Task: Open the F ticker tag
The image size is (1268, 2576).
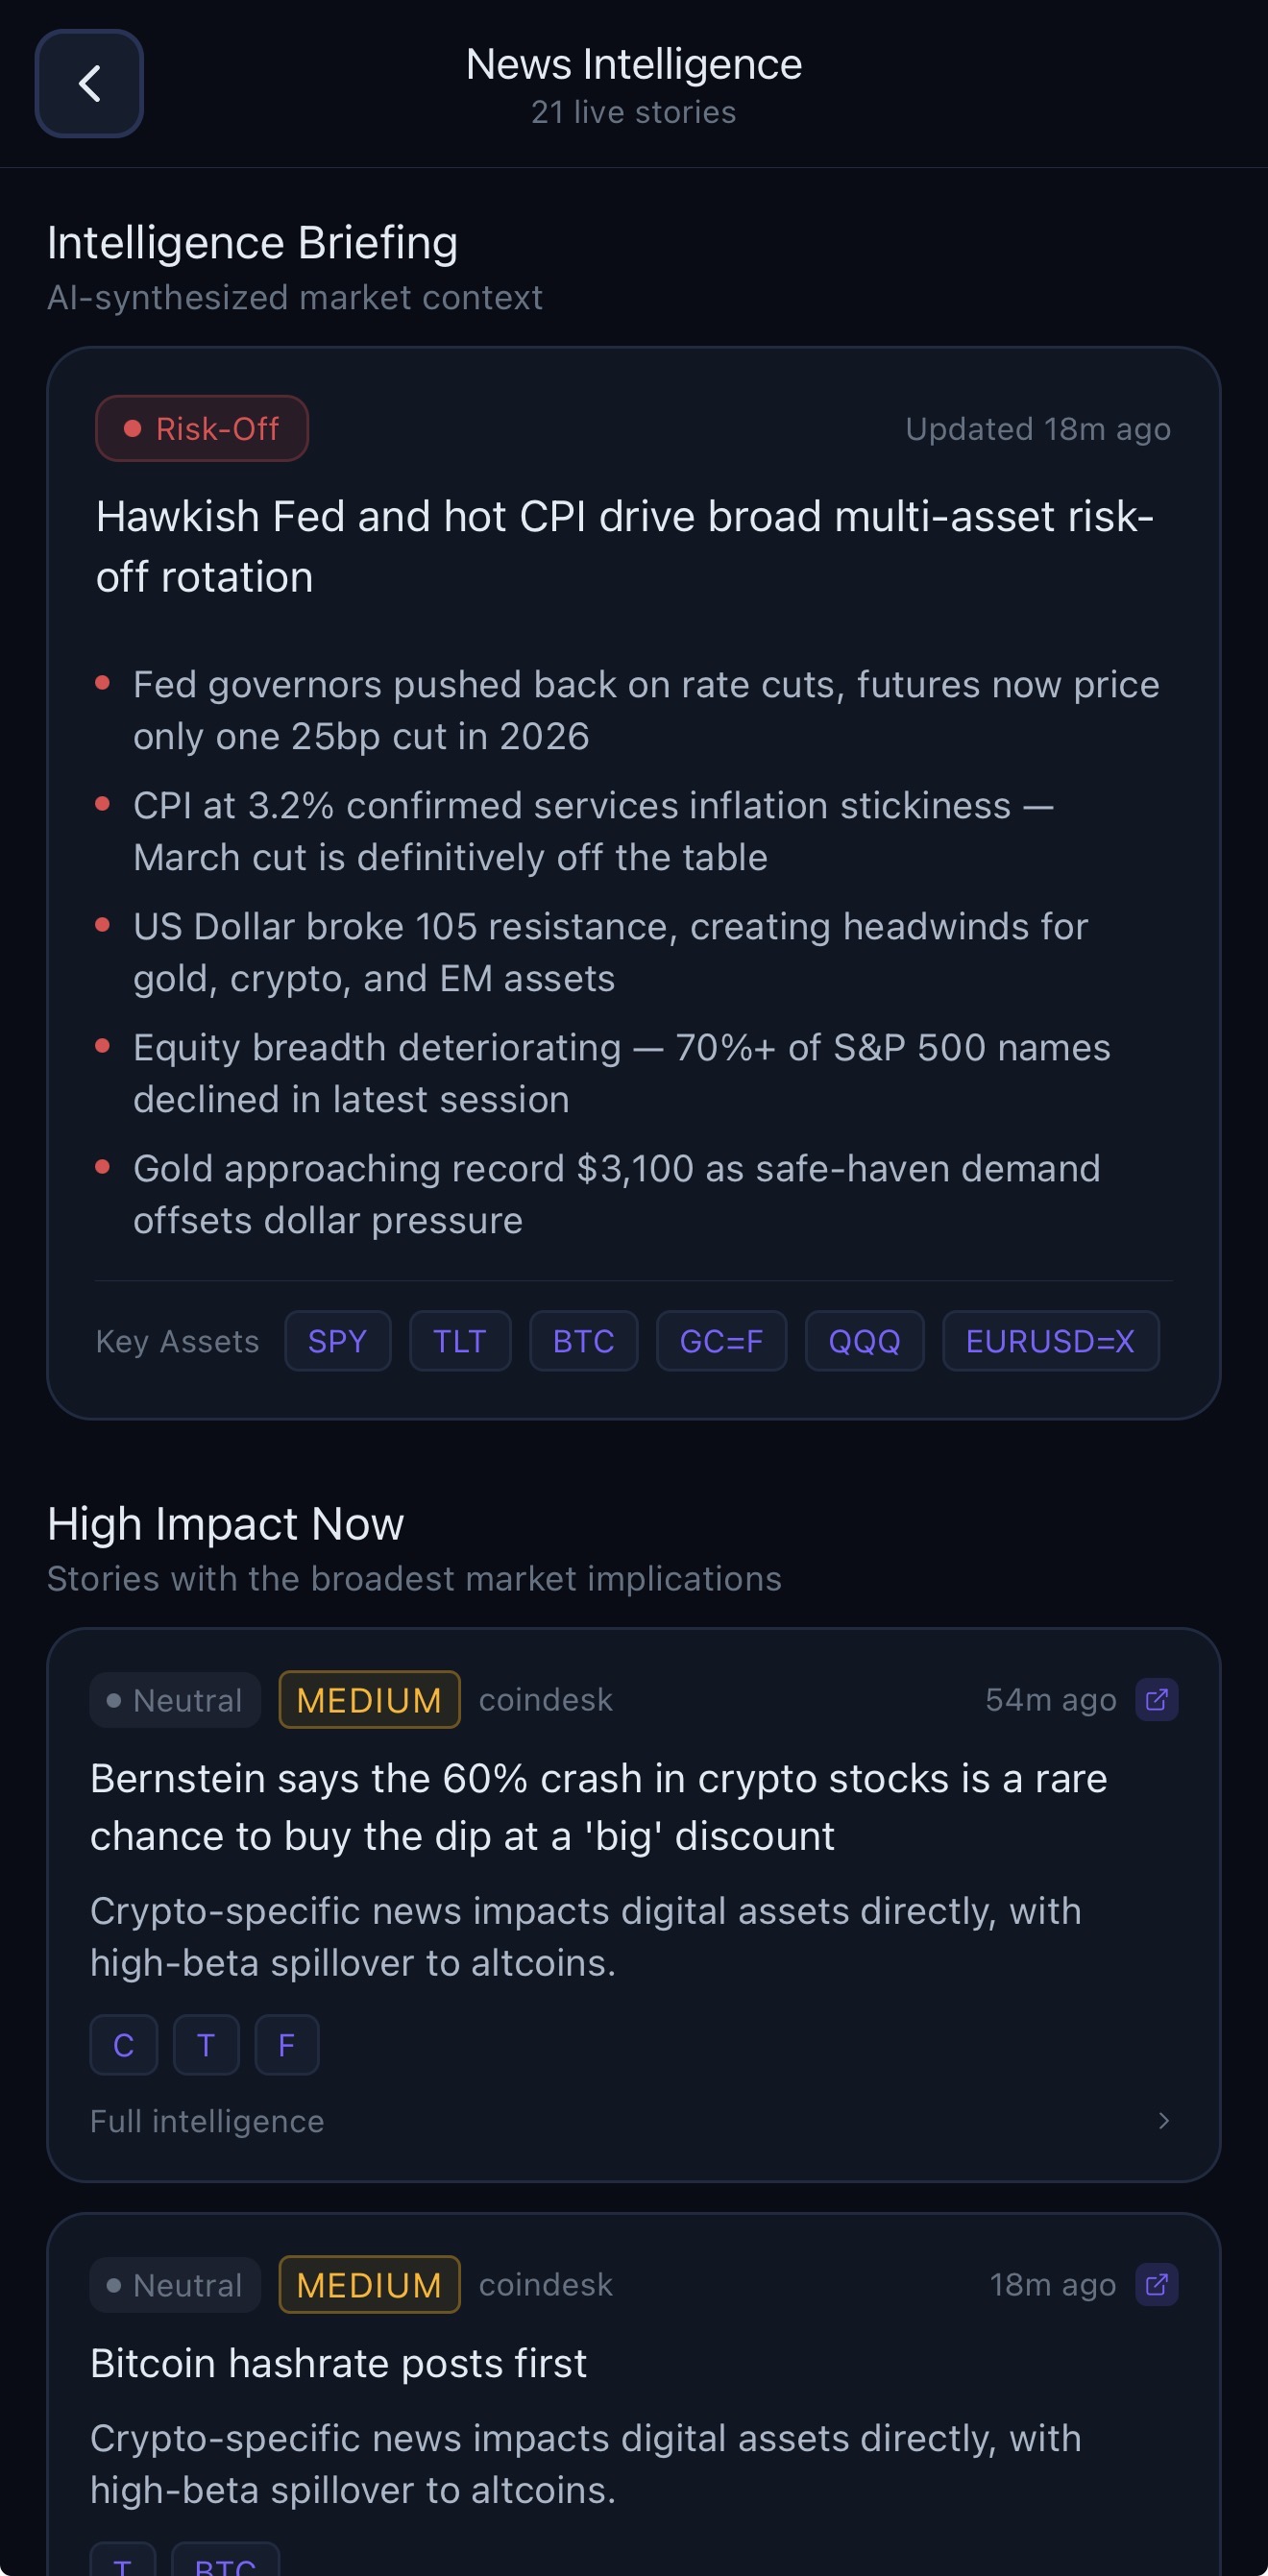Action: 287,2045
